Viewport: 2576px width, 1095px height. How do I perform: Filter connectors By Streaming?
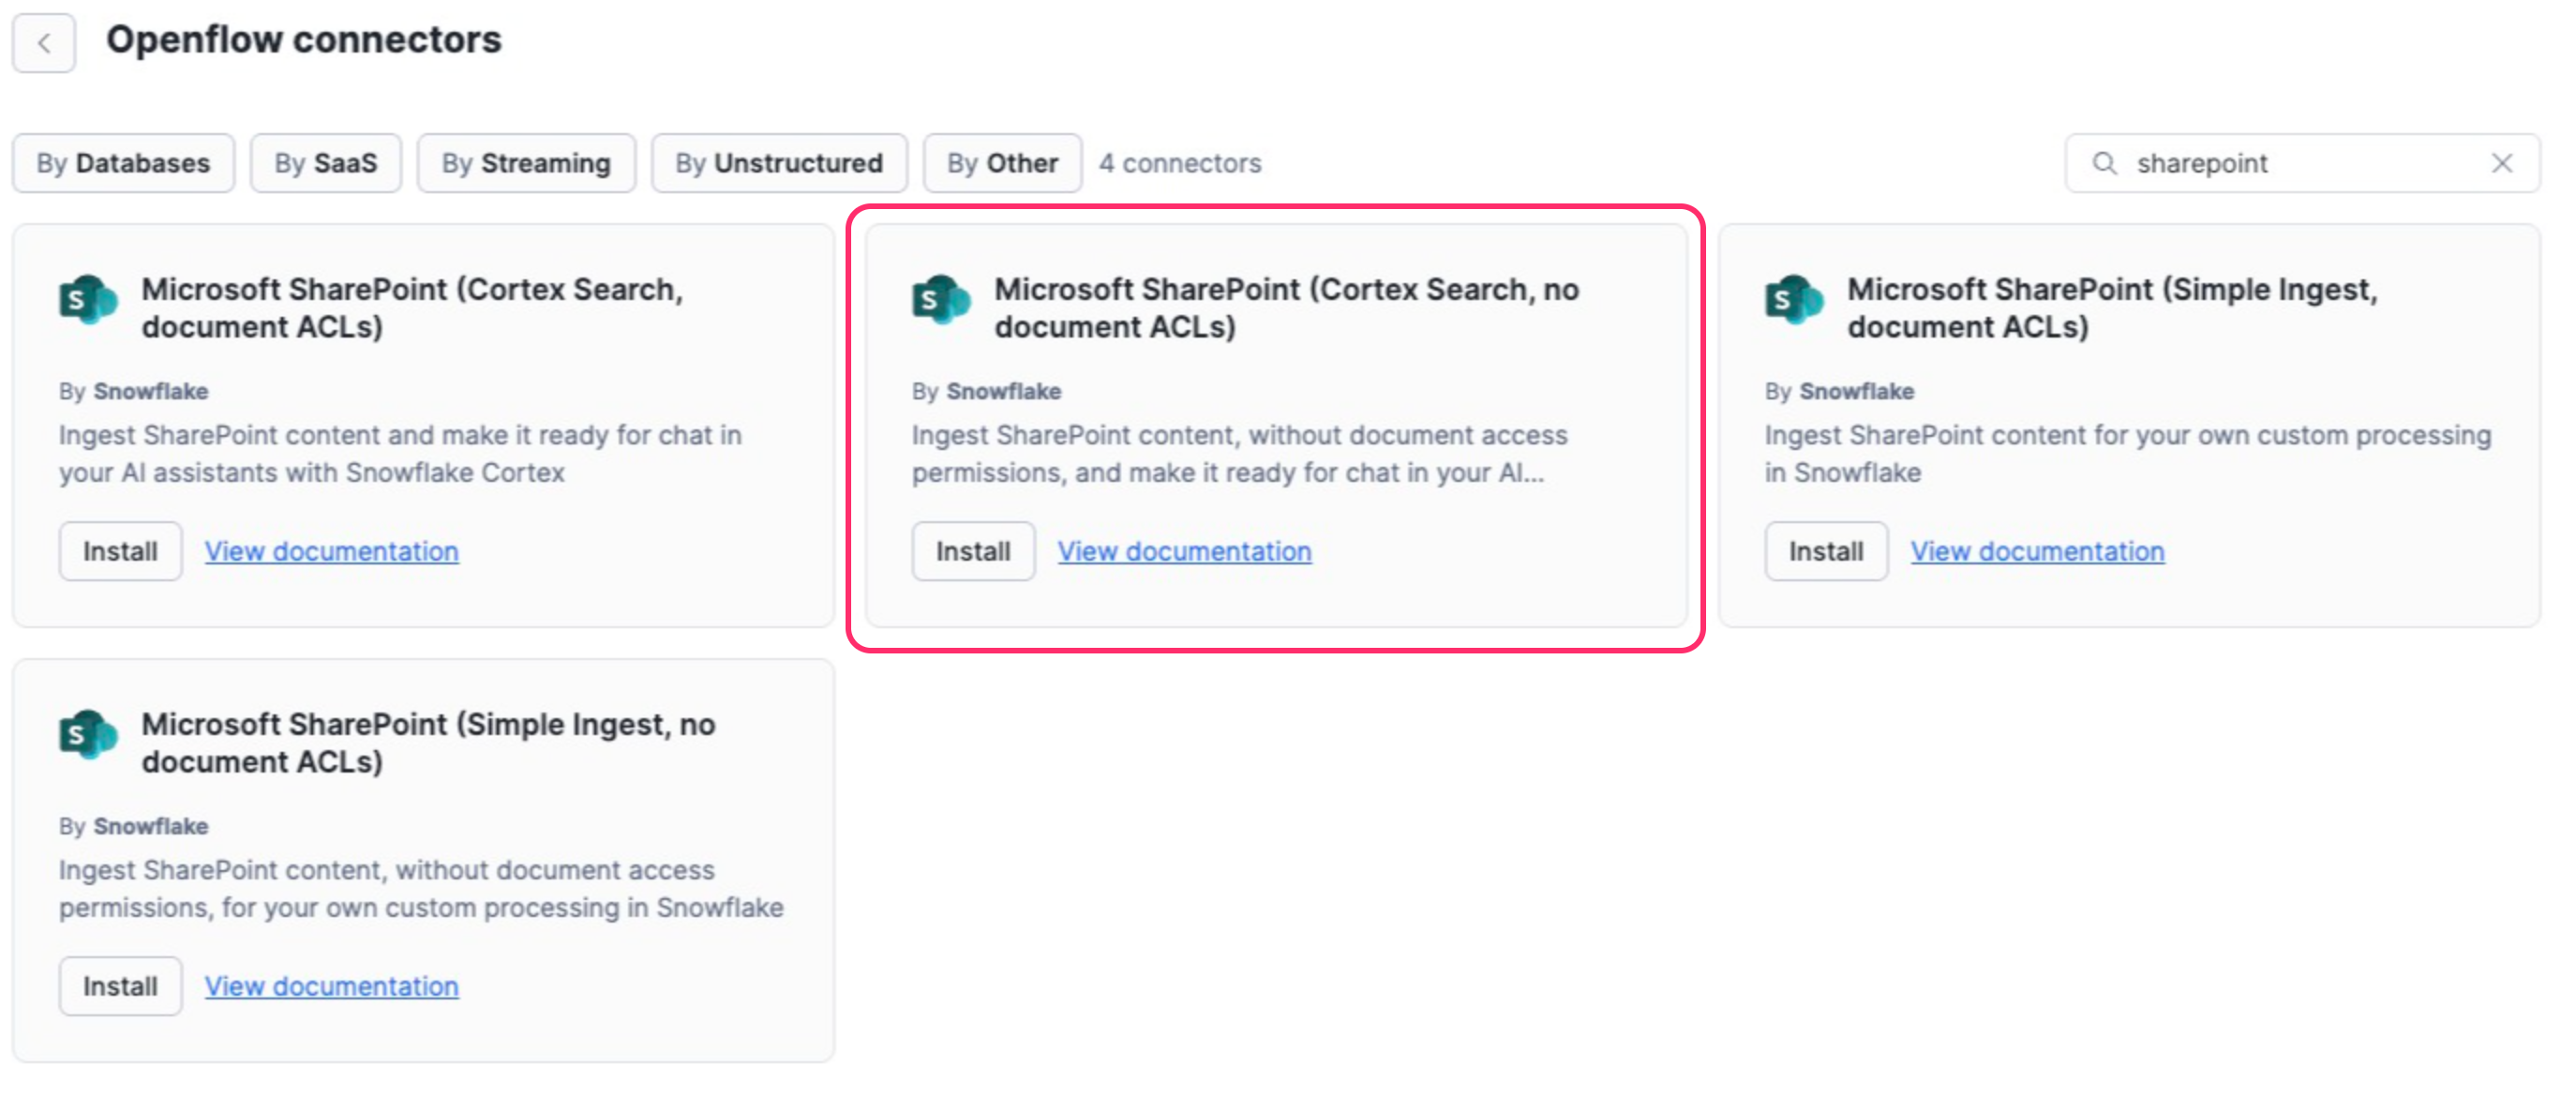click(526, 163)
